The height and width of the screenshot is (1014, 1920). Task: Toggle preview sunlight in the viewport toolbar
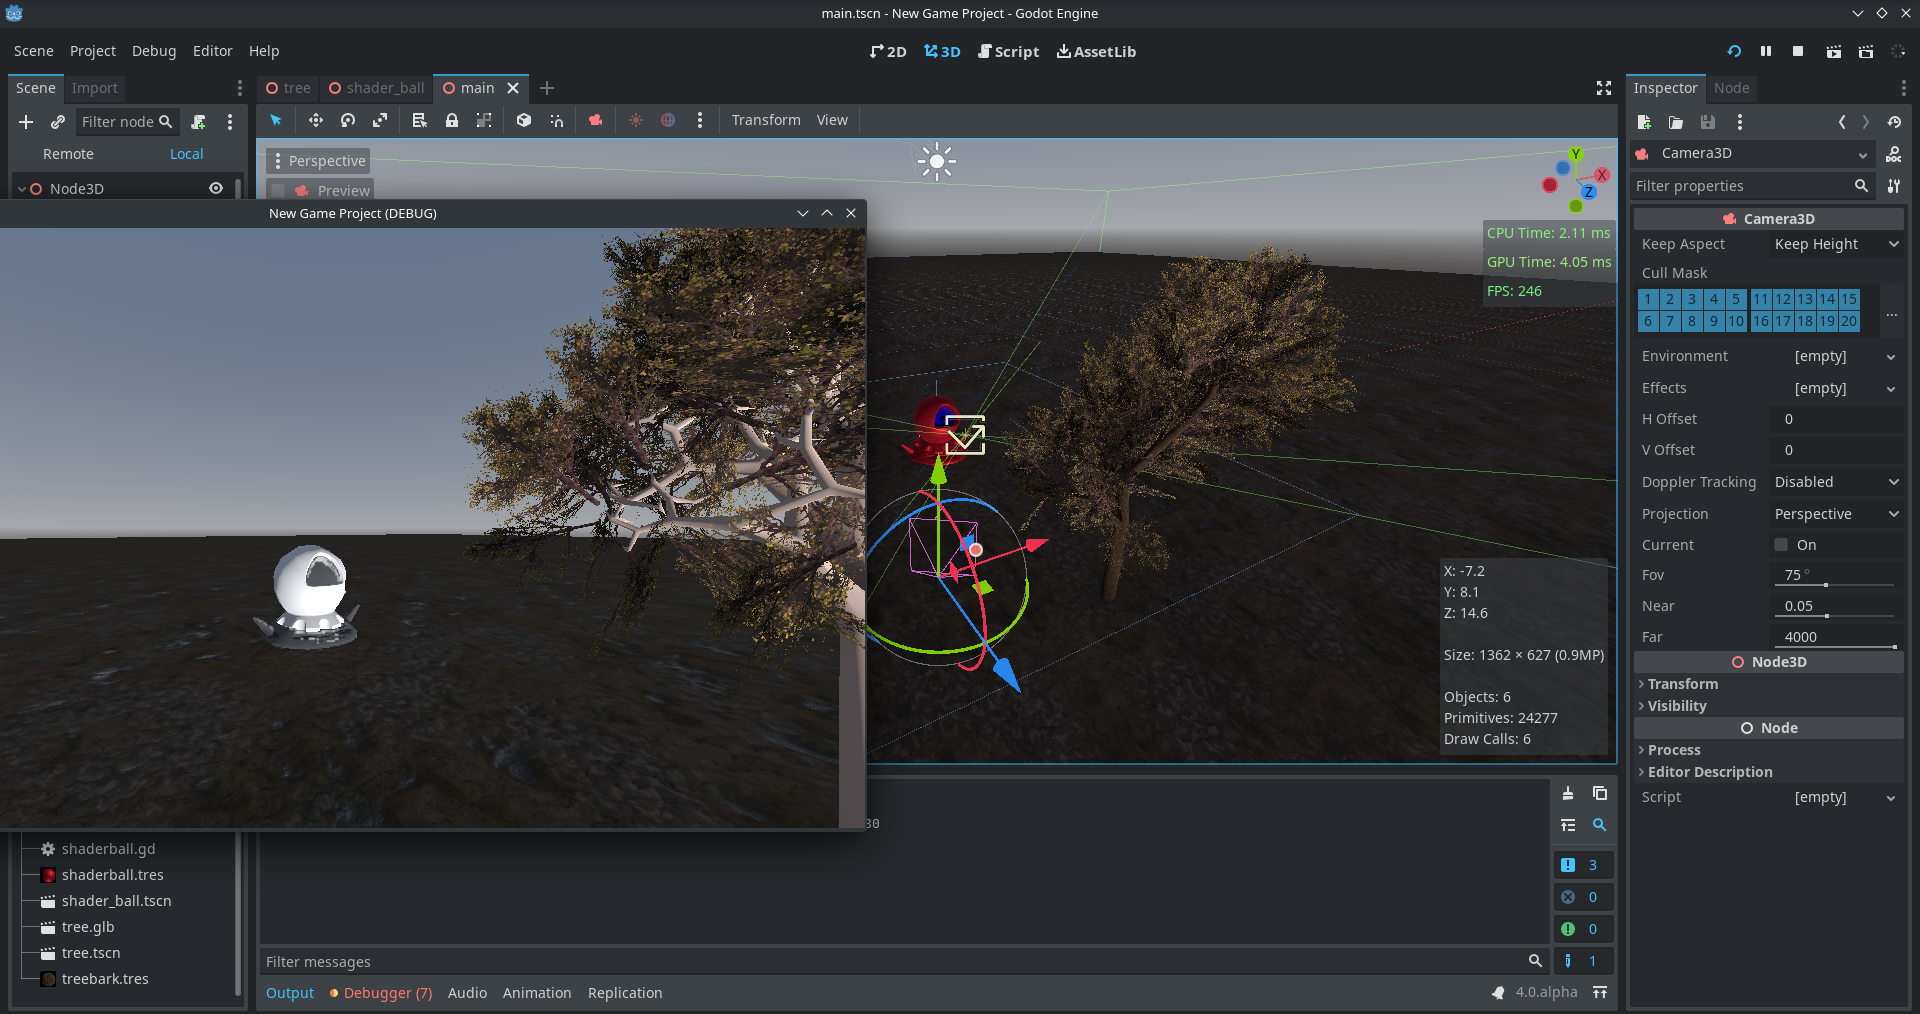point(636,120)
